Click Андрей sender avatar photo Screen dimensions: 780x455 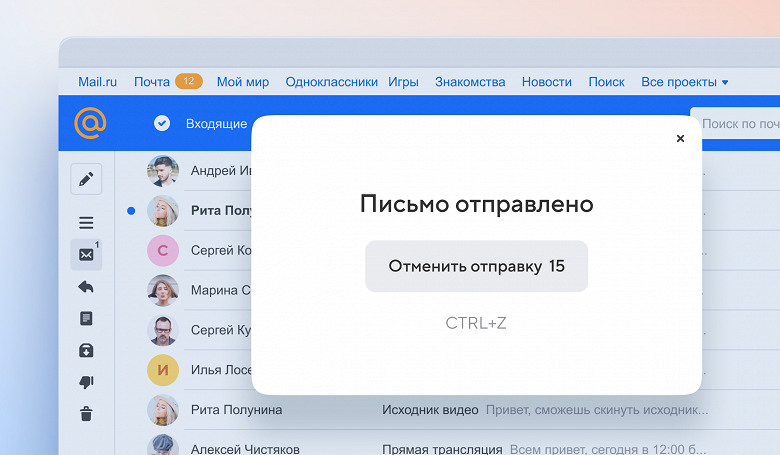click(x=163, y=171)
